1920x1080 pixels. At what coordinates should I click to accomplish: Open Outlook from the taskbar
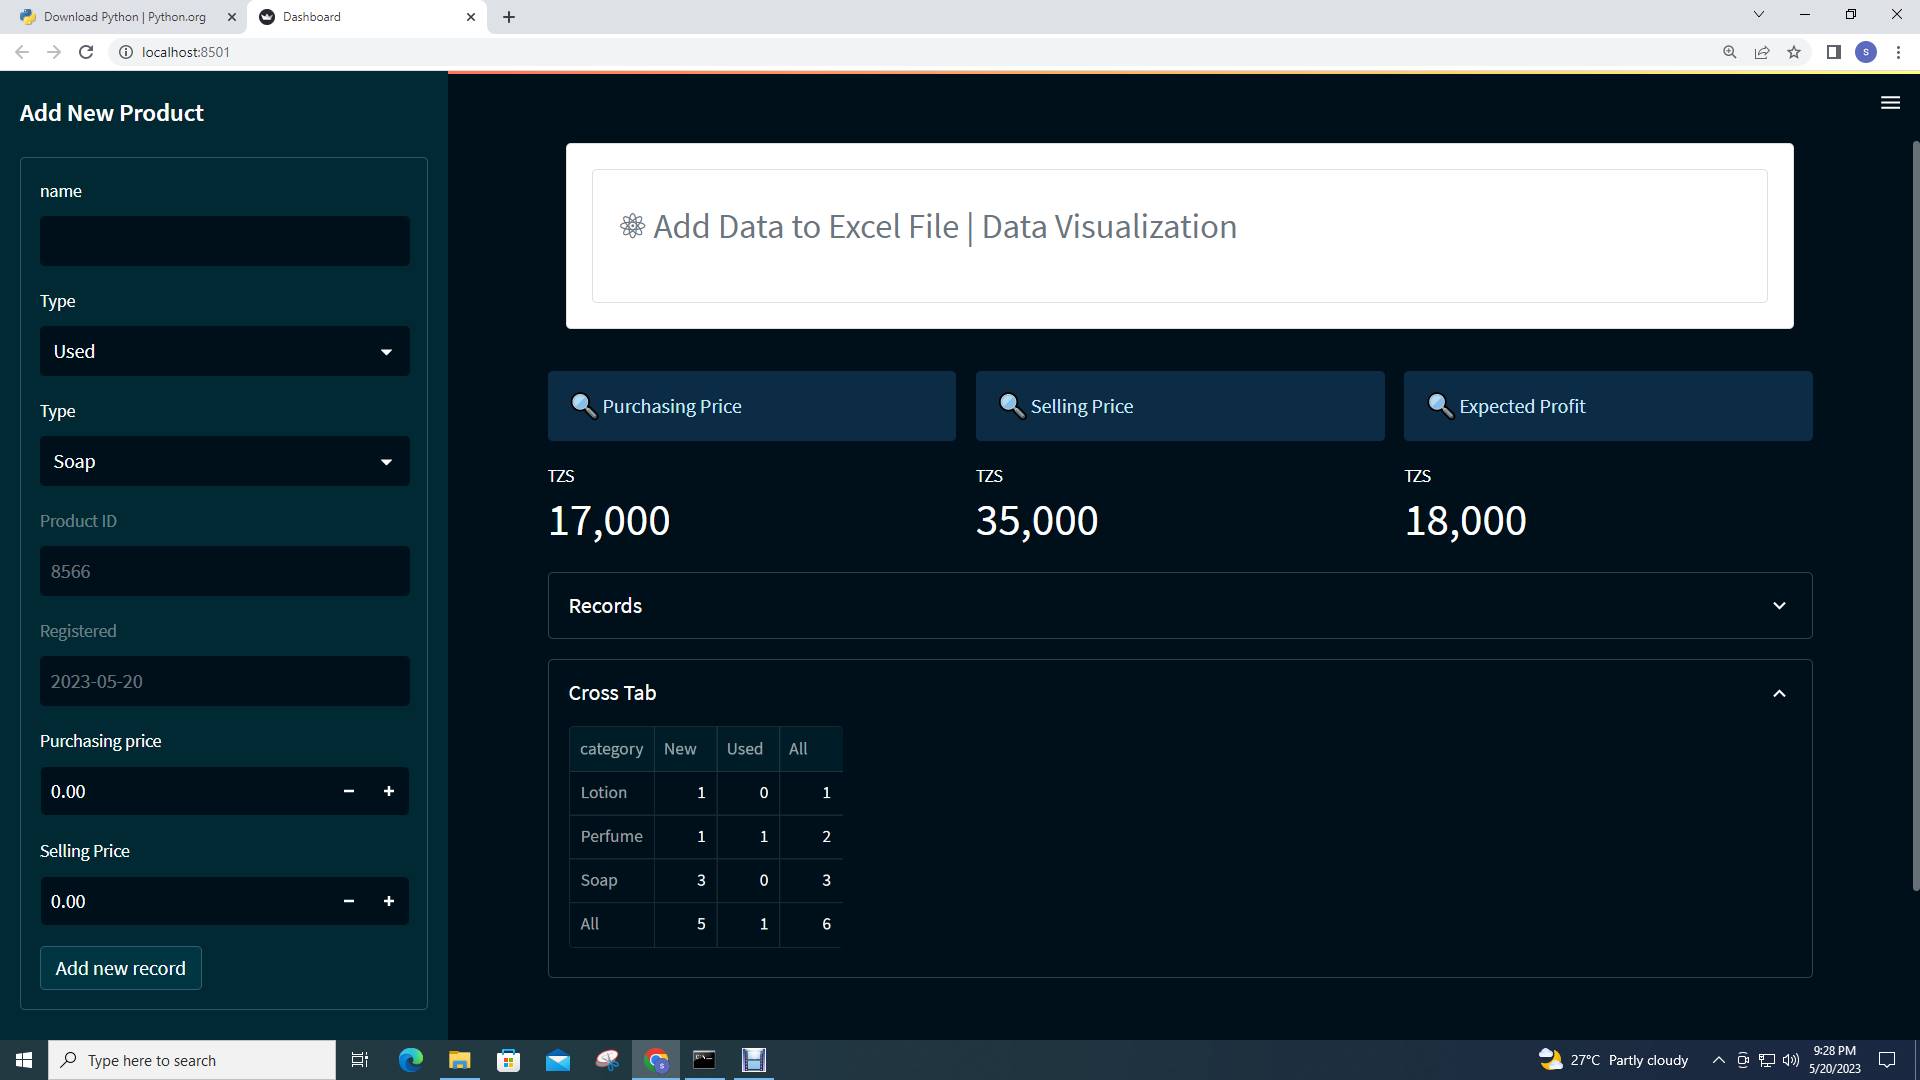[x=557, y=1059]
